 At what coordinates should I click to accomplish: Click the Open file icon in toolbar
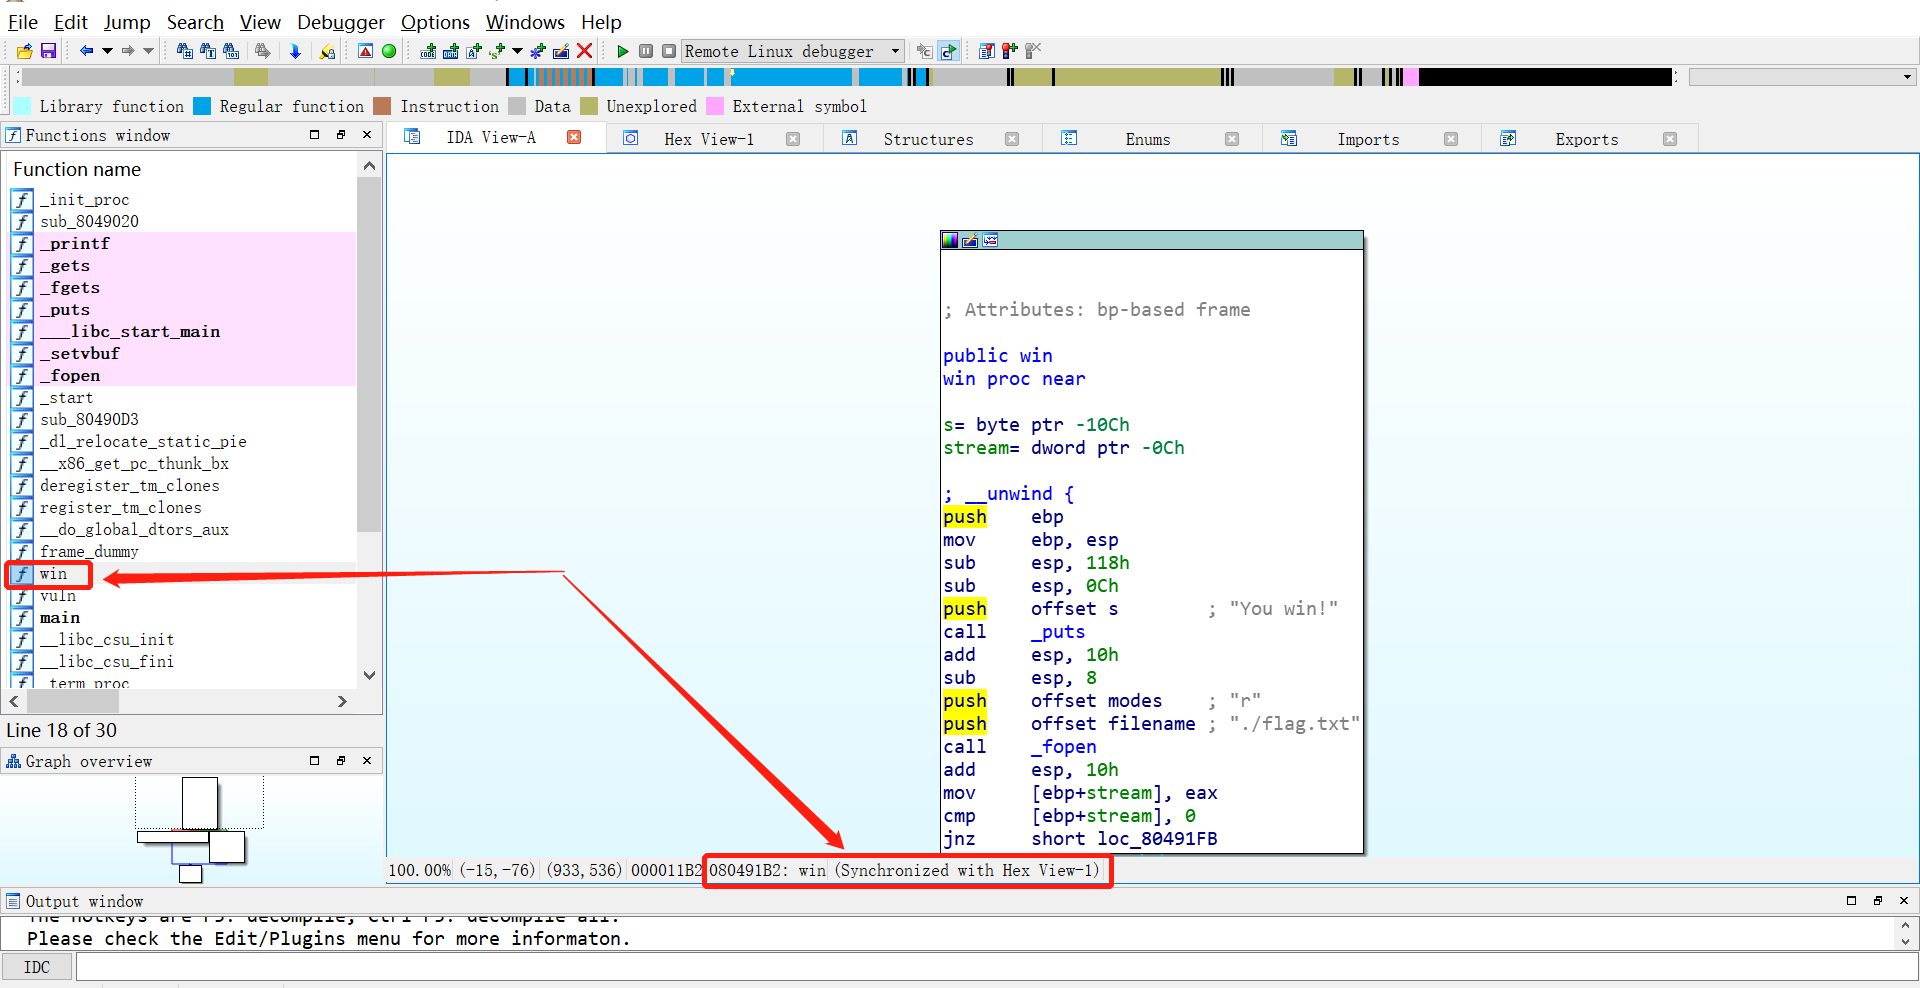(24, 51)
